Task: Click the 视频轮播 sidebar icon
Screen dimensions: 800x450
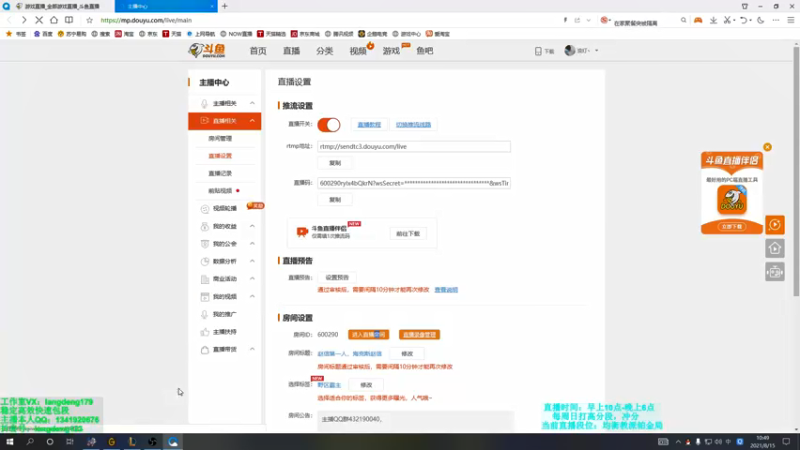Action: click(x=205, y=209)
